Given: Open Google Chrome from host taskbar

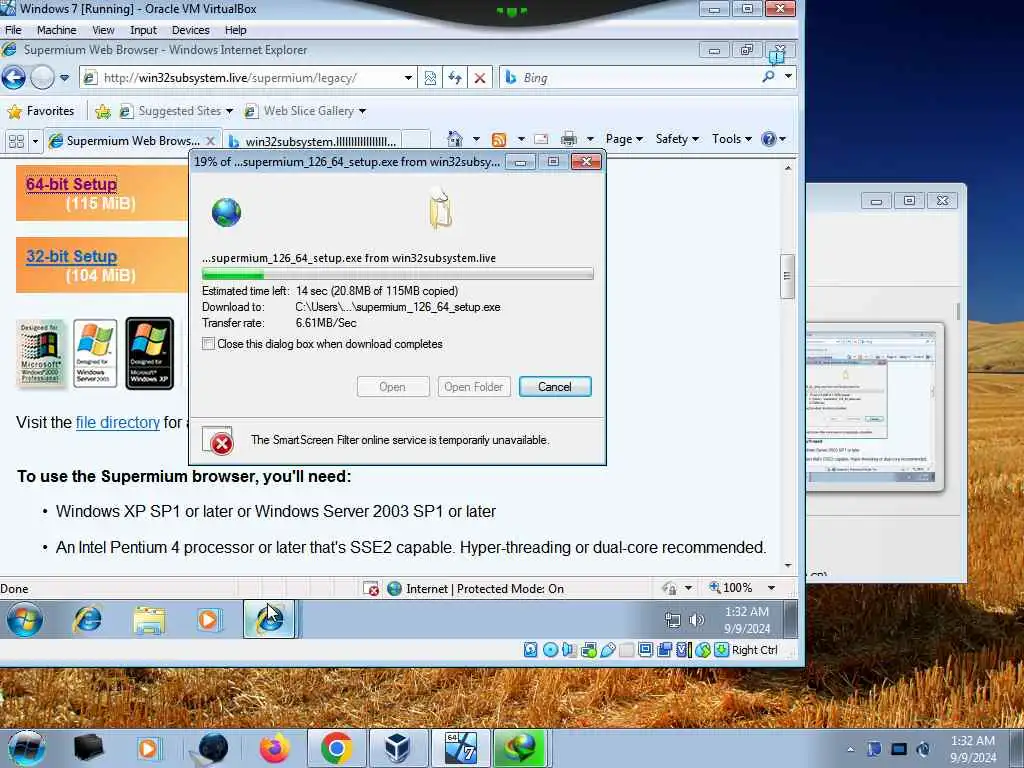Looking at the screenshot, I should [x=336, y=748].
